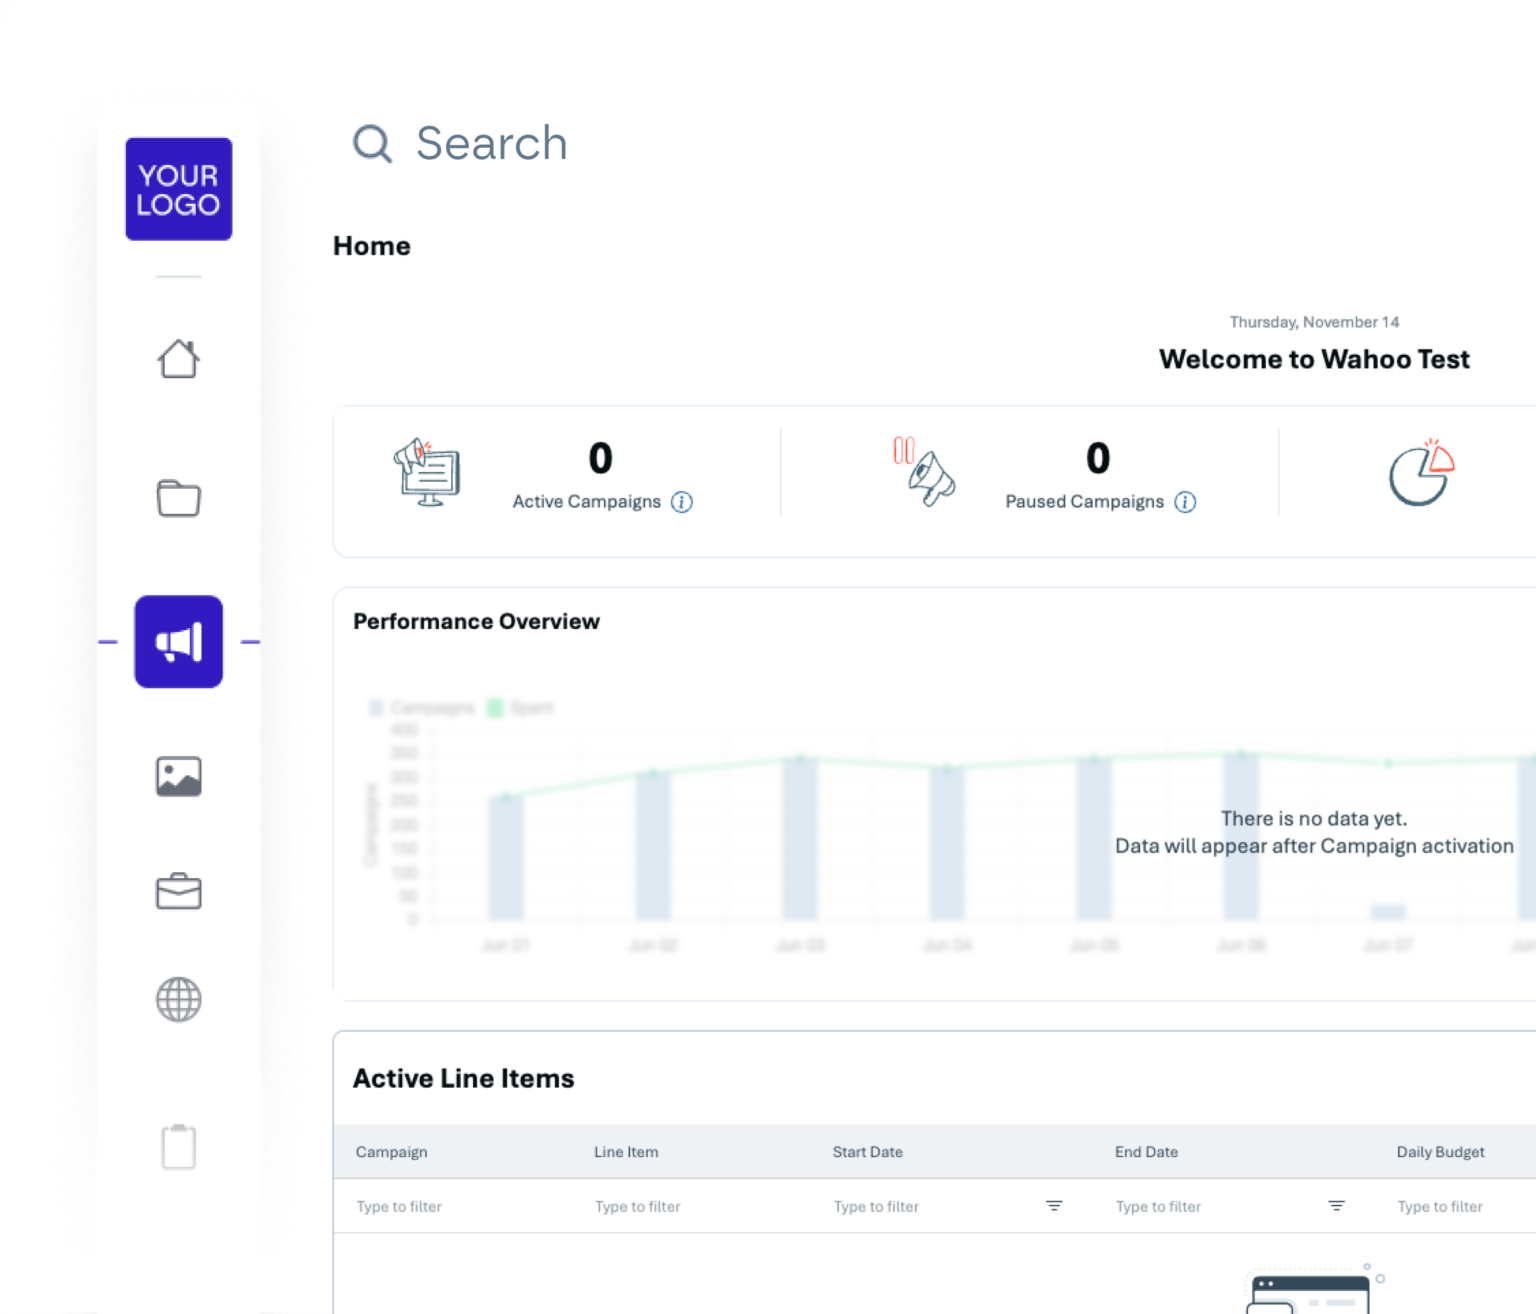The height and width of the screenshot is (1314, 1536).
Task: Click the Campaign column header
Action: 391,1151
